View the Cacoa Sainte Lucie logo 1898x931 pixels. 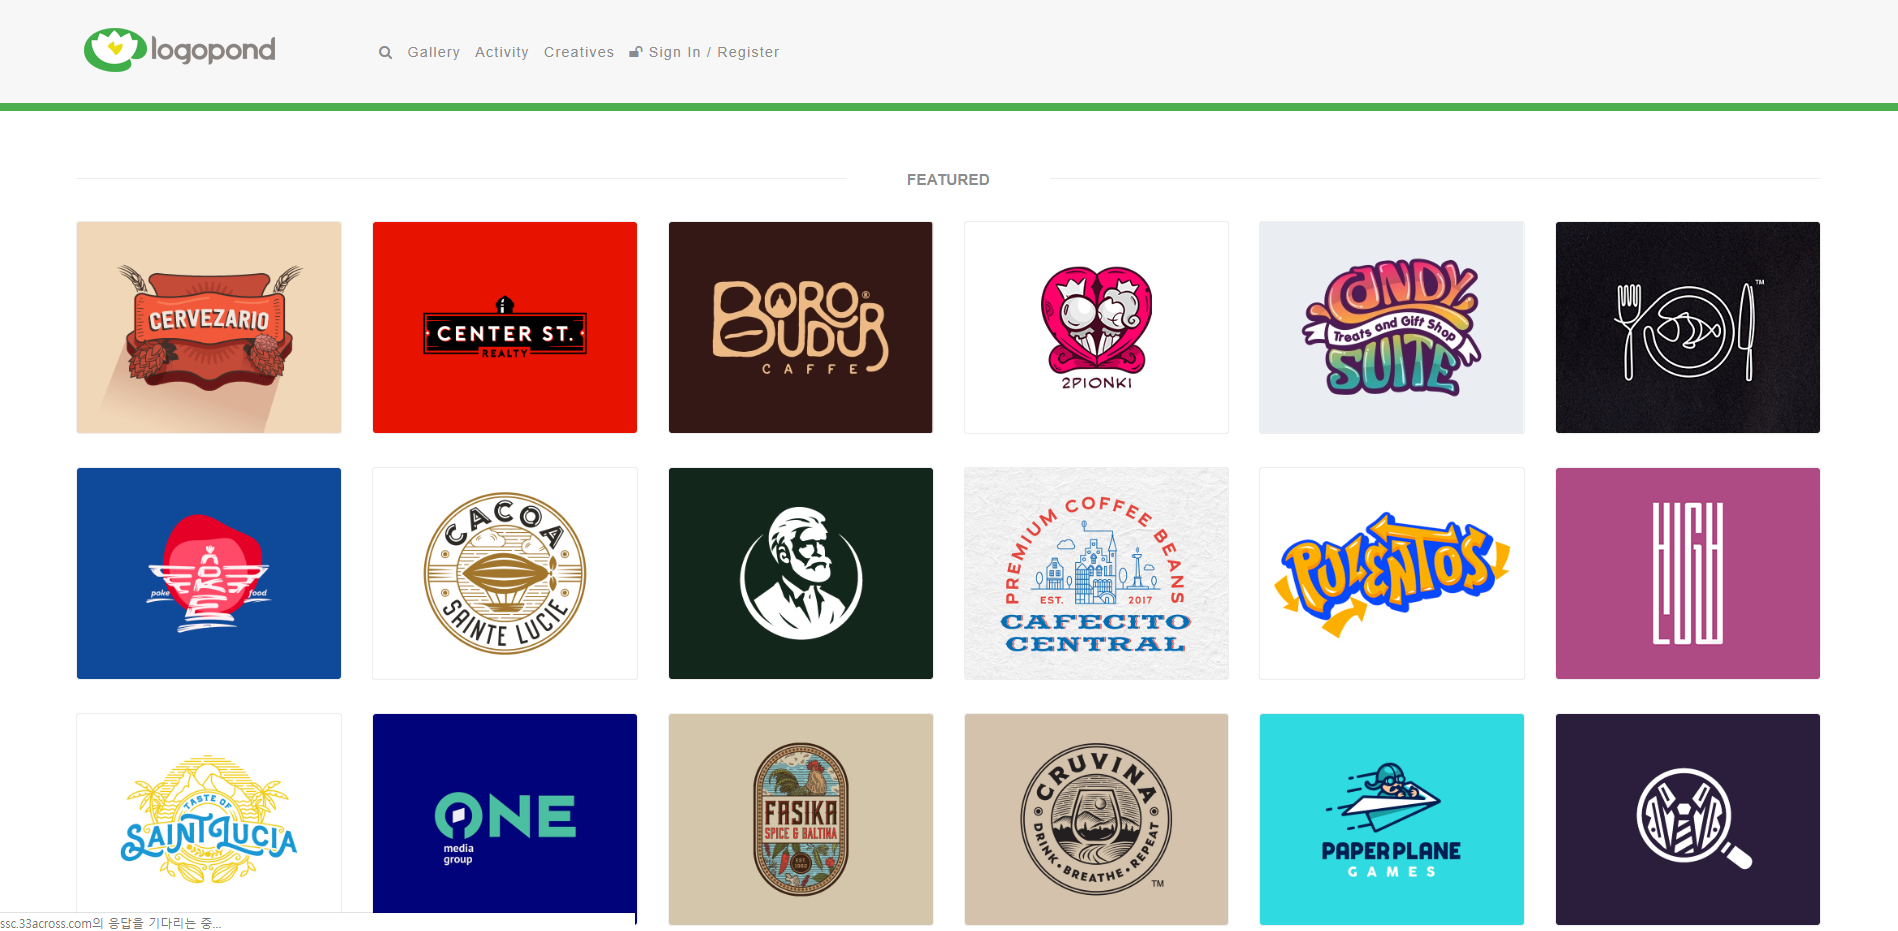coord(505,573)
